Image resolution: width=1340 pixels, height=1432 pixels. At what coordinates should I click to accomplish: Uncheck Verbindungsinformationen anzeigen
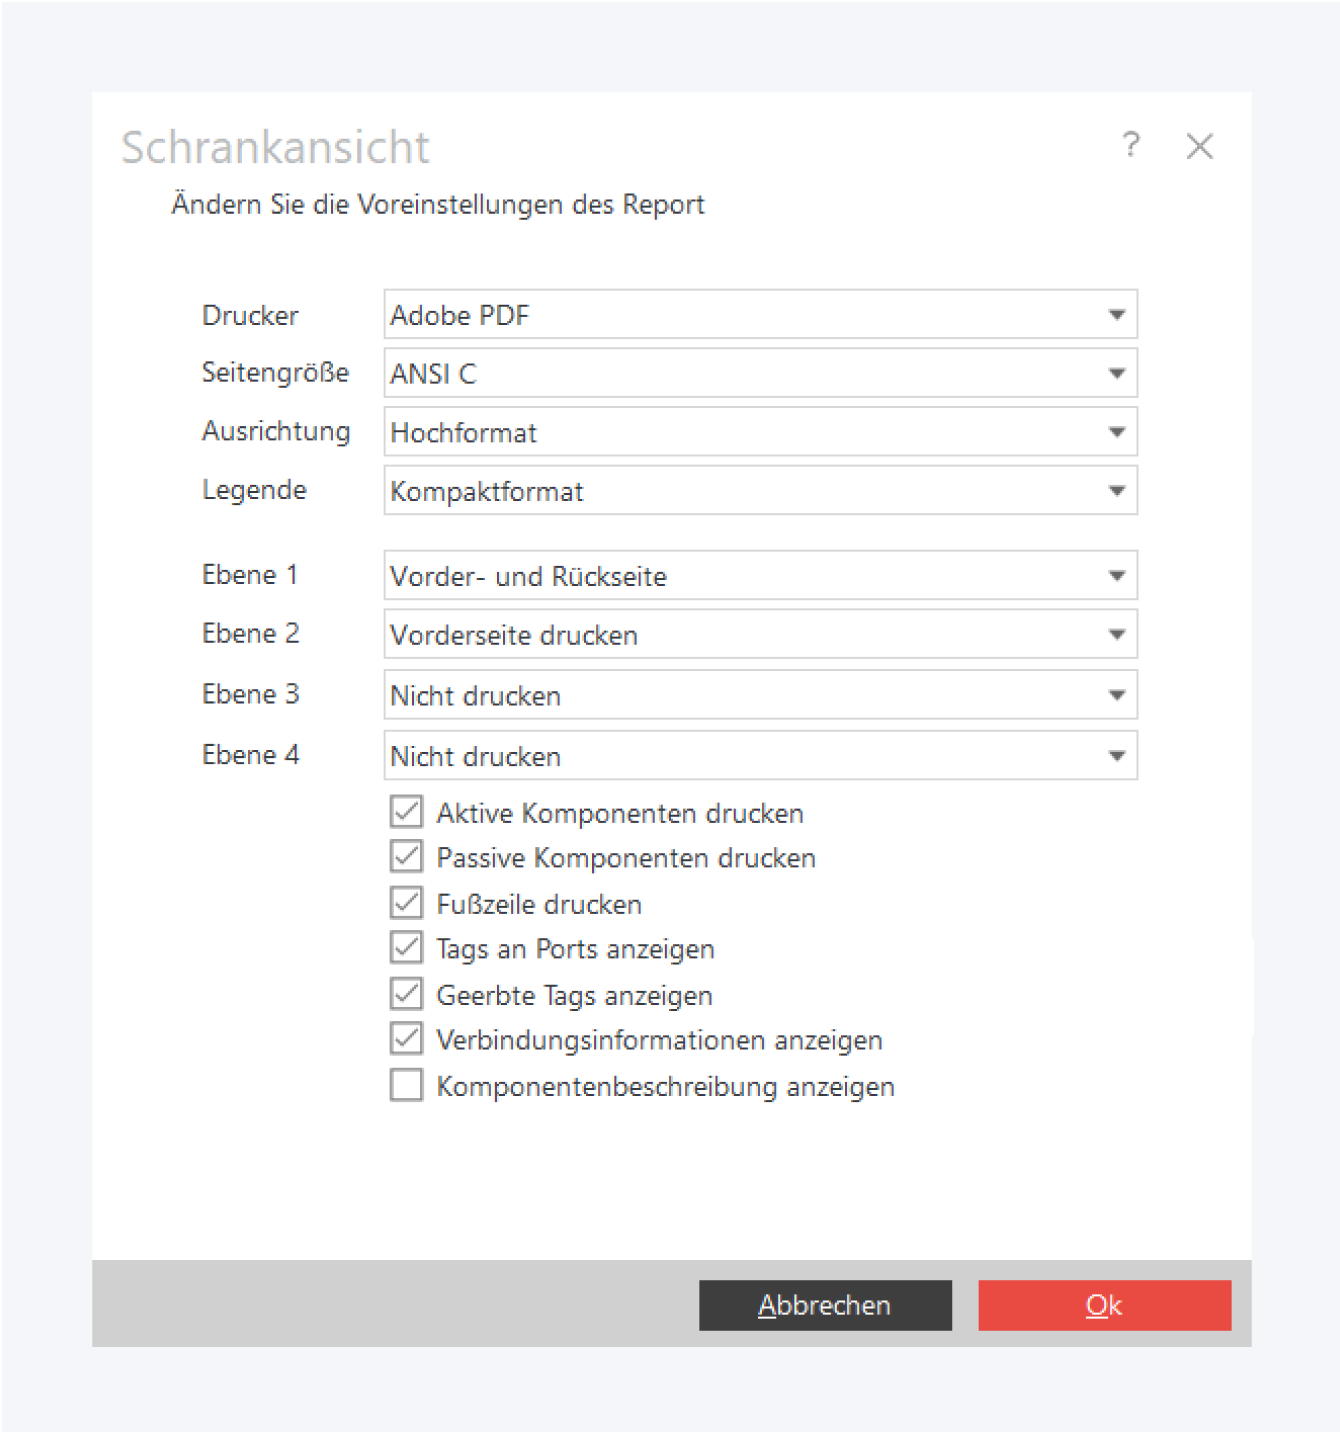click(x=406, y=1039)
